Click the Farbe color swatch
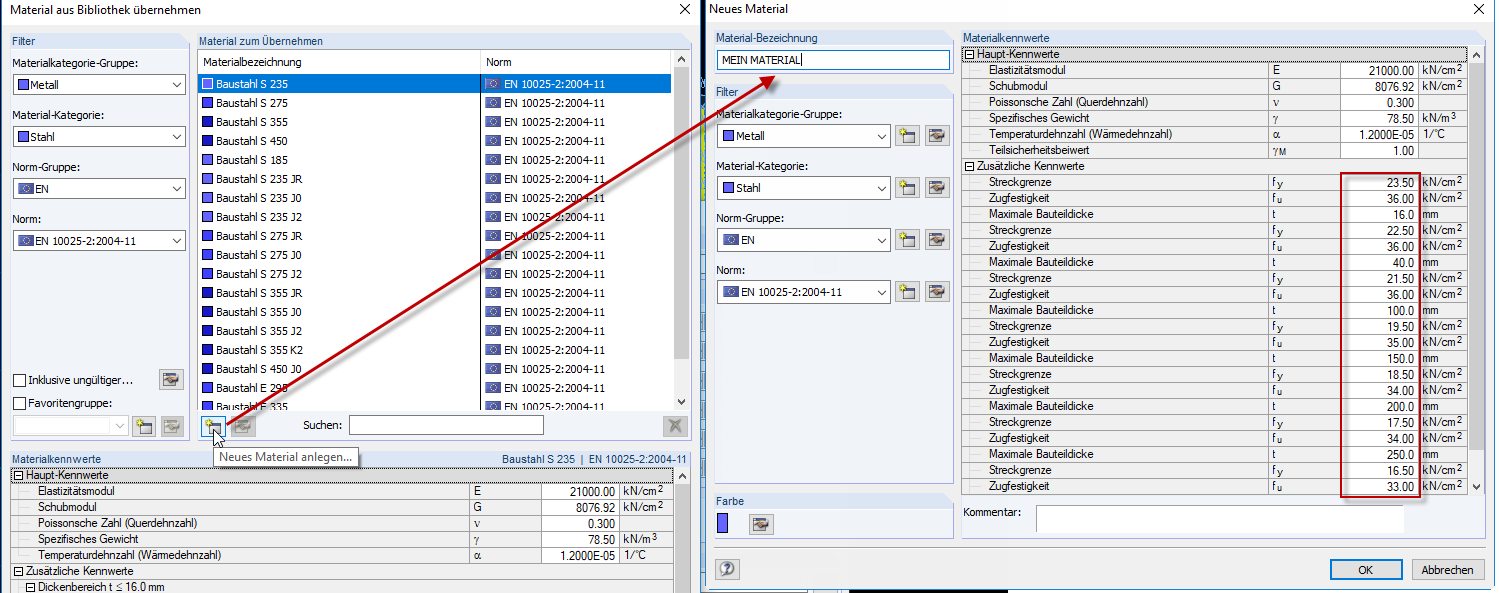The width and height of the screenshot is (1499, 593). coord(723,523)
